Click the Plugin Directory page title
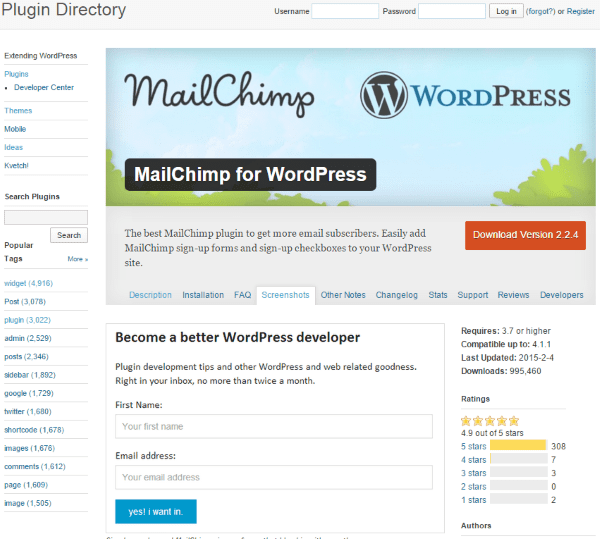The width and height of the screenshot is (600, 539). [x=64, y=10]
